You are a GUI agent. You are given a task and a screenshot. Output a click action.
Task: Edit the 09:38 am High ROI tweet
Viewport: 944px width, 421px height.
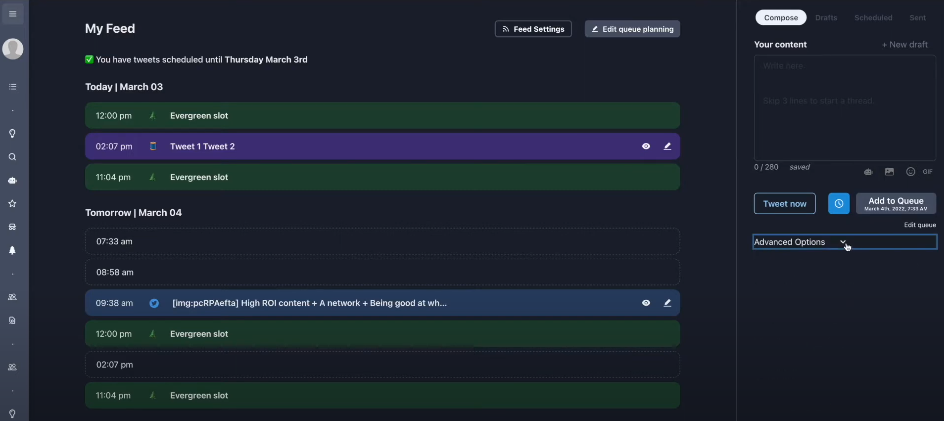(667, 303)
